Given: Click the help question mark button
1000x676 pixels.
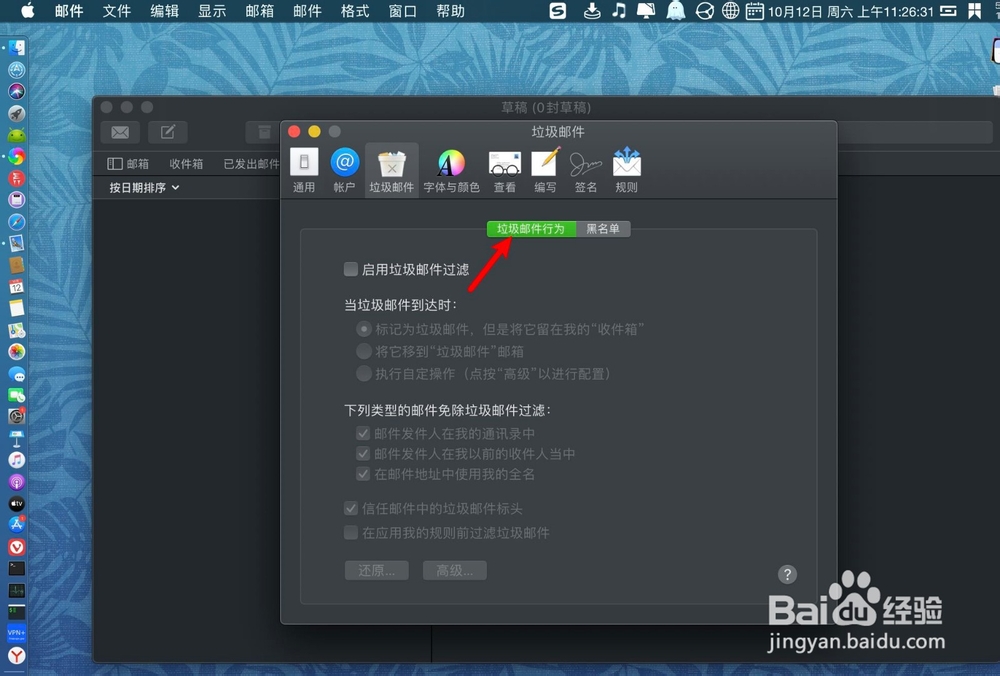Looking at the screenshot, I should click(x=787, y=574).
